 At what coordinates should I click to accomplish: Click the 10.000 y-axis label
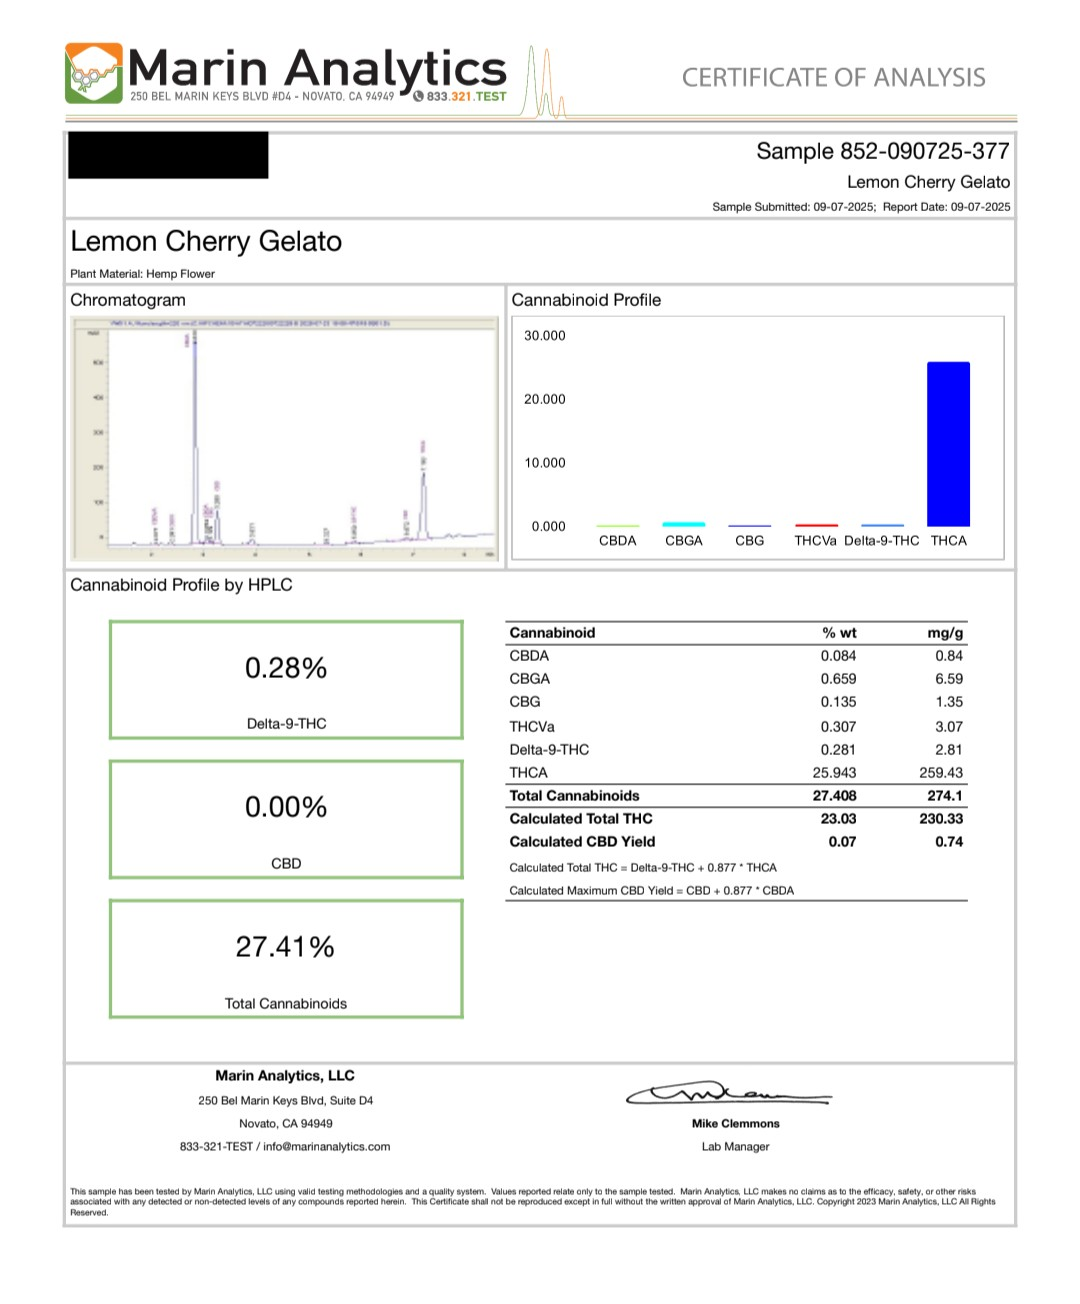click(545, 463)
